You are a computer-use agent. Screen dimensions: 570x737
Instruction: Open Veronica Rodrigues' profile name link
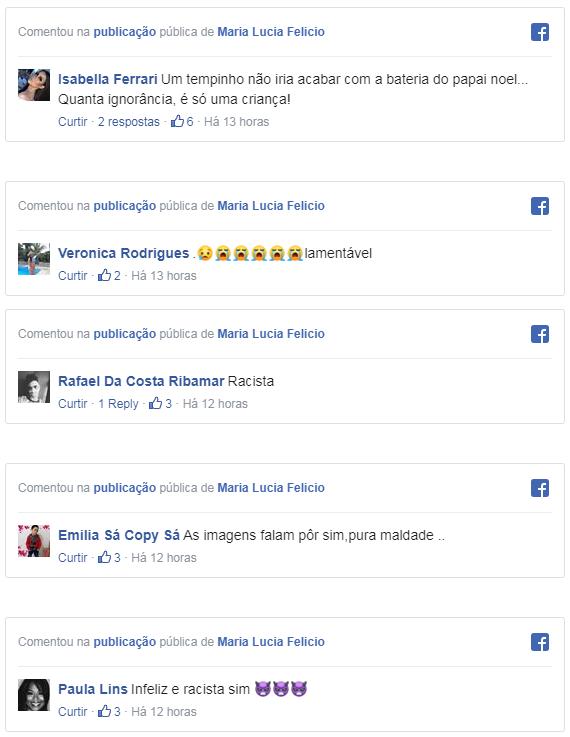[x=124, y=253]
